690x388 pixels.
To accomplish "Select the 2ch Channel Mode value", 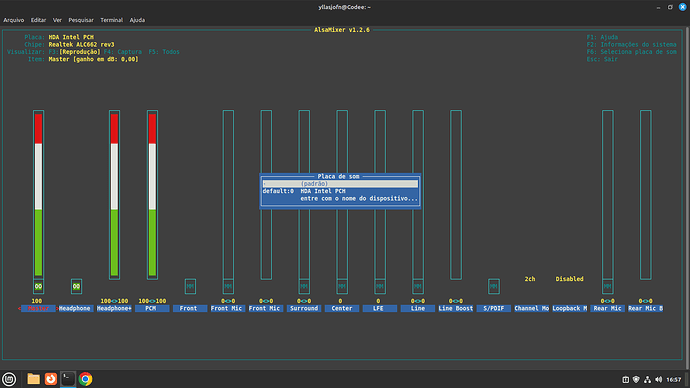I will [530, 279].
